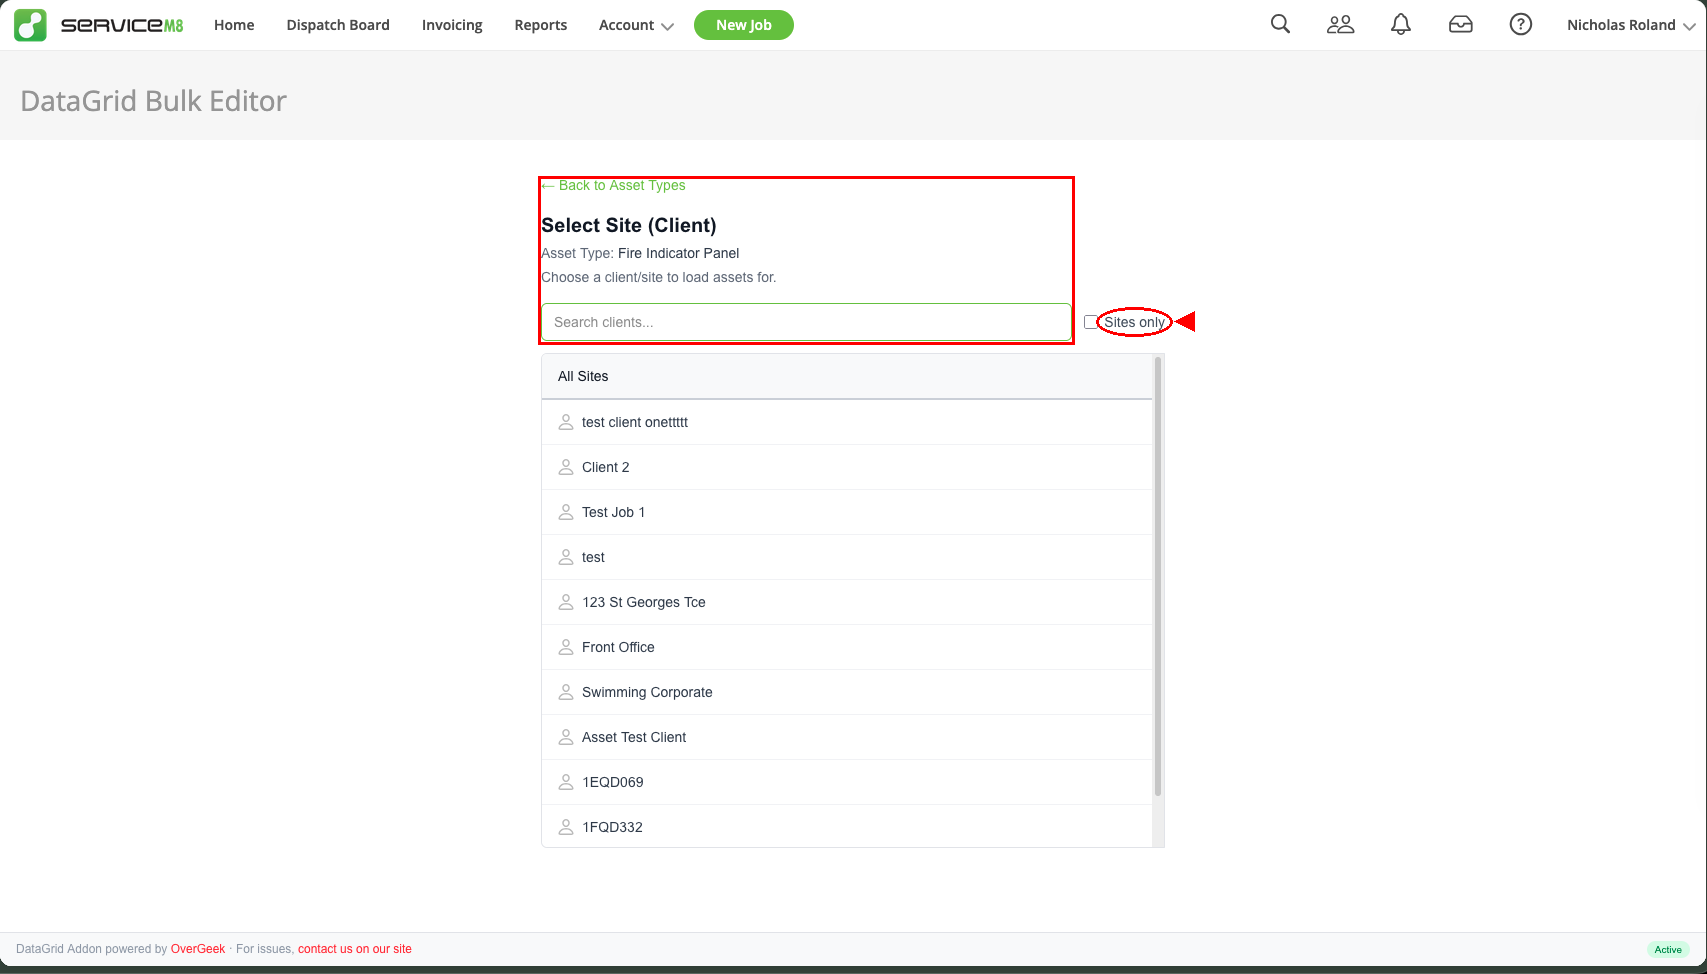Click the person icon beside 1EQD069
Screen dimensions: 1707x974
coord(565,782)
